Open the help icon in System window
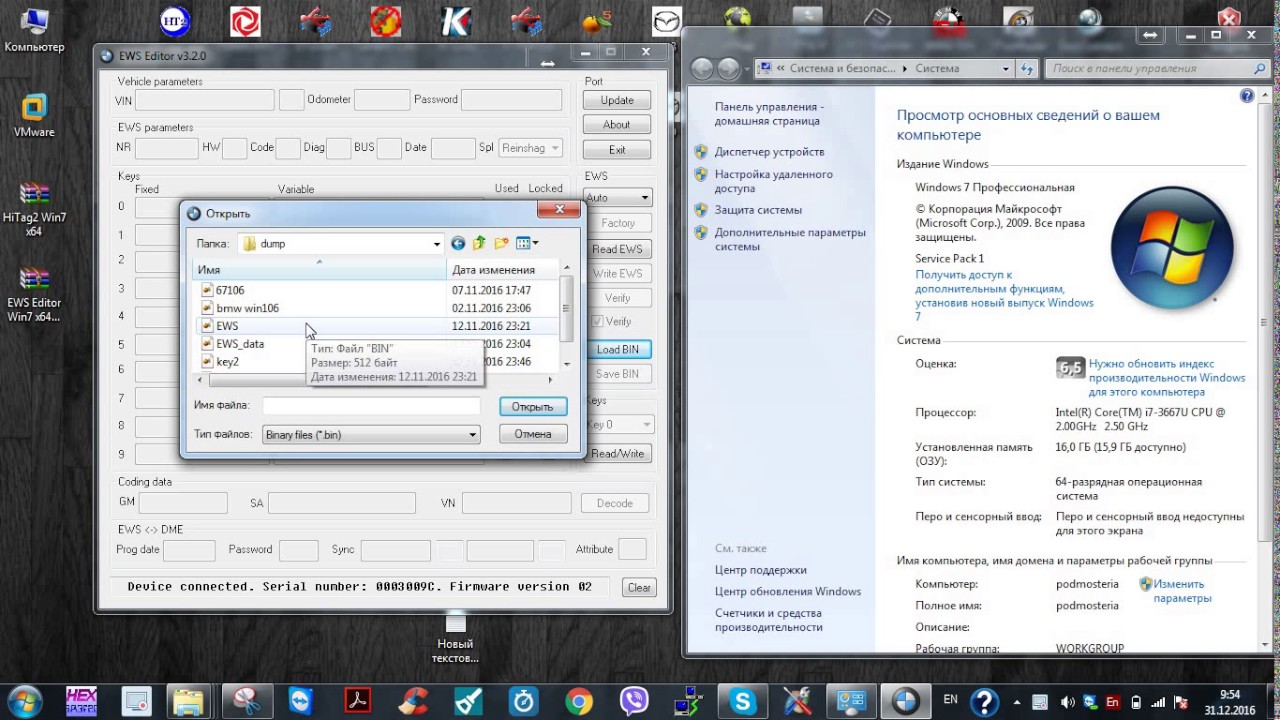The image size is (1280, 720). [x=1246, y=96]
